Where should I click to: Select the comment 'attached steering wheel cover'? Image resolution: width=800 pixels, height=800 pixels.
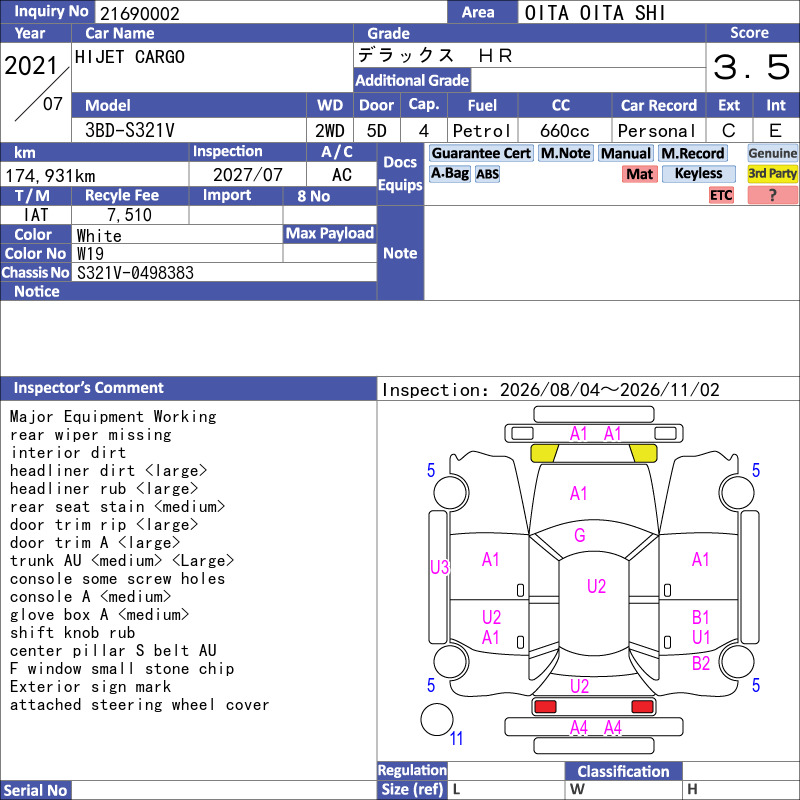[x=139, y=705]
